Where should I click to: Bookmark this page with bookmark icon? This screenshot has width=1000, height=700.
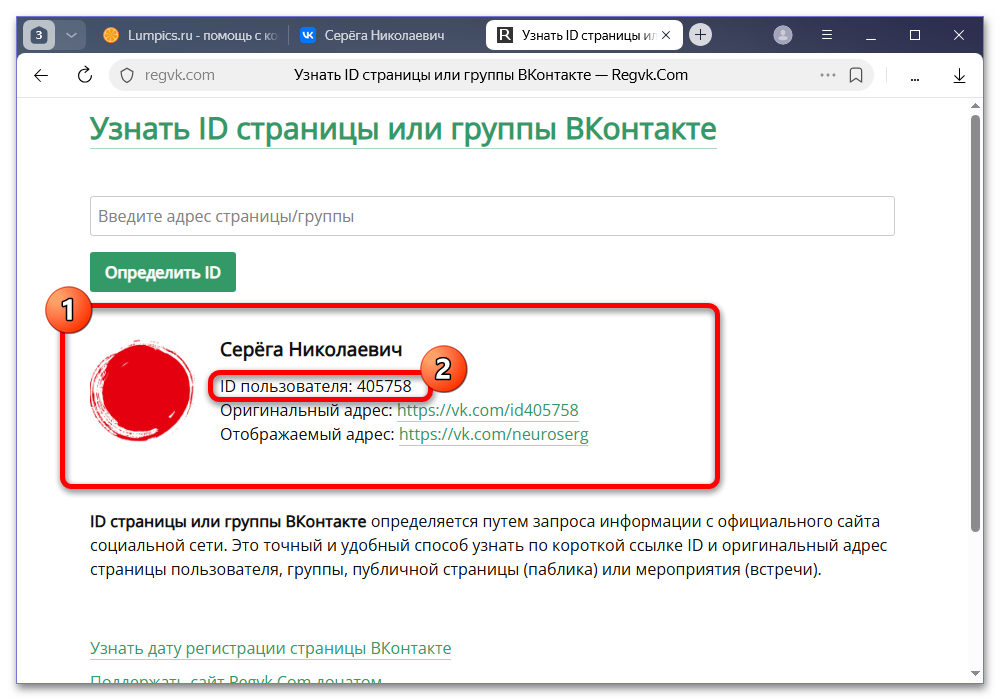856,75
